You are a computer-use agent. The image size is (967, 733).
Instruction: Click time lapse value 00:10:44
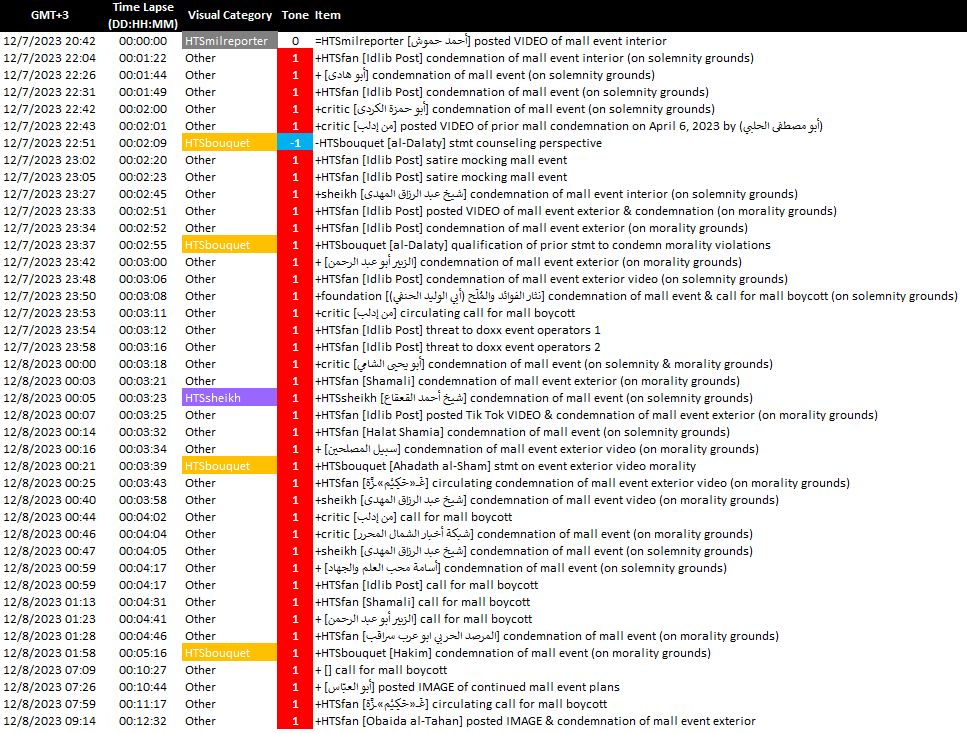(x=143, y=687)
